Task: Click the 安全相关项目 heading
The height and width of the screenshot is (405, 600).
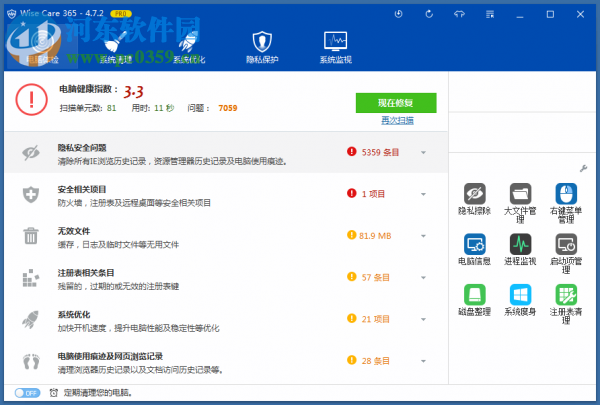Action: 82,189
